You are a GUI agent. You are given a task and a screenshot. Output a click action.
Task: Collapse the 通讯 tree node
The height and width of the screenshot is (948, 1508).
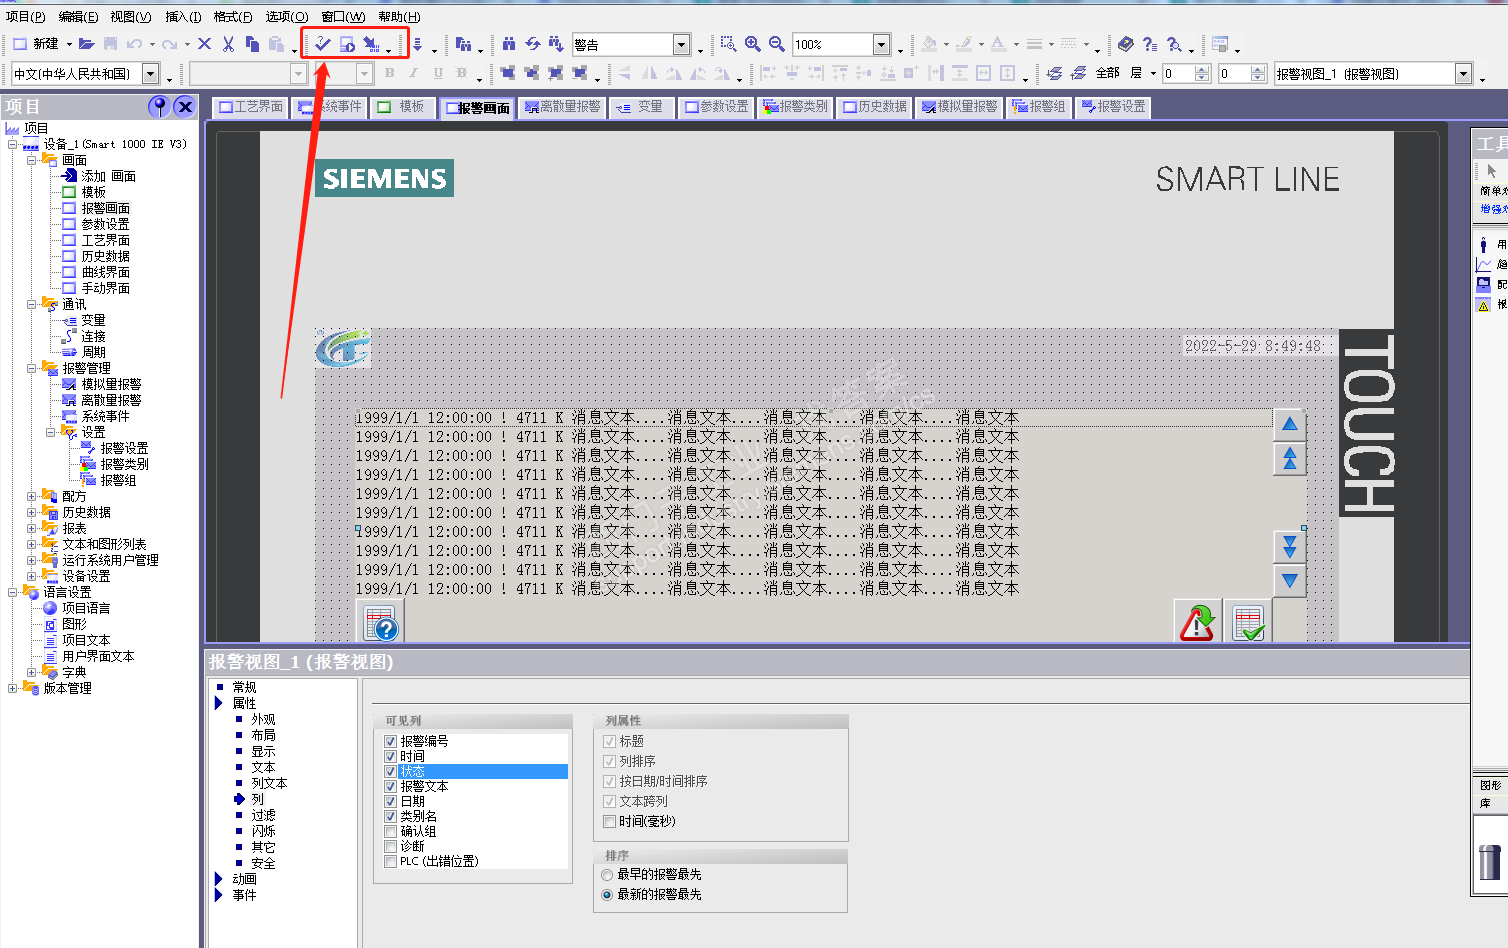coord(31,304)
